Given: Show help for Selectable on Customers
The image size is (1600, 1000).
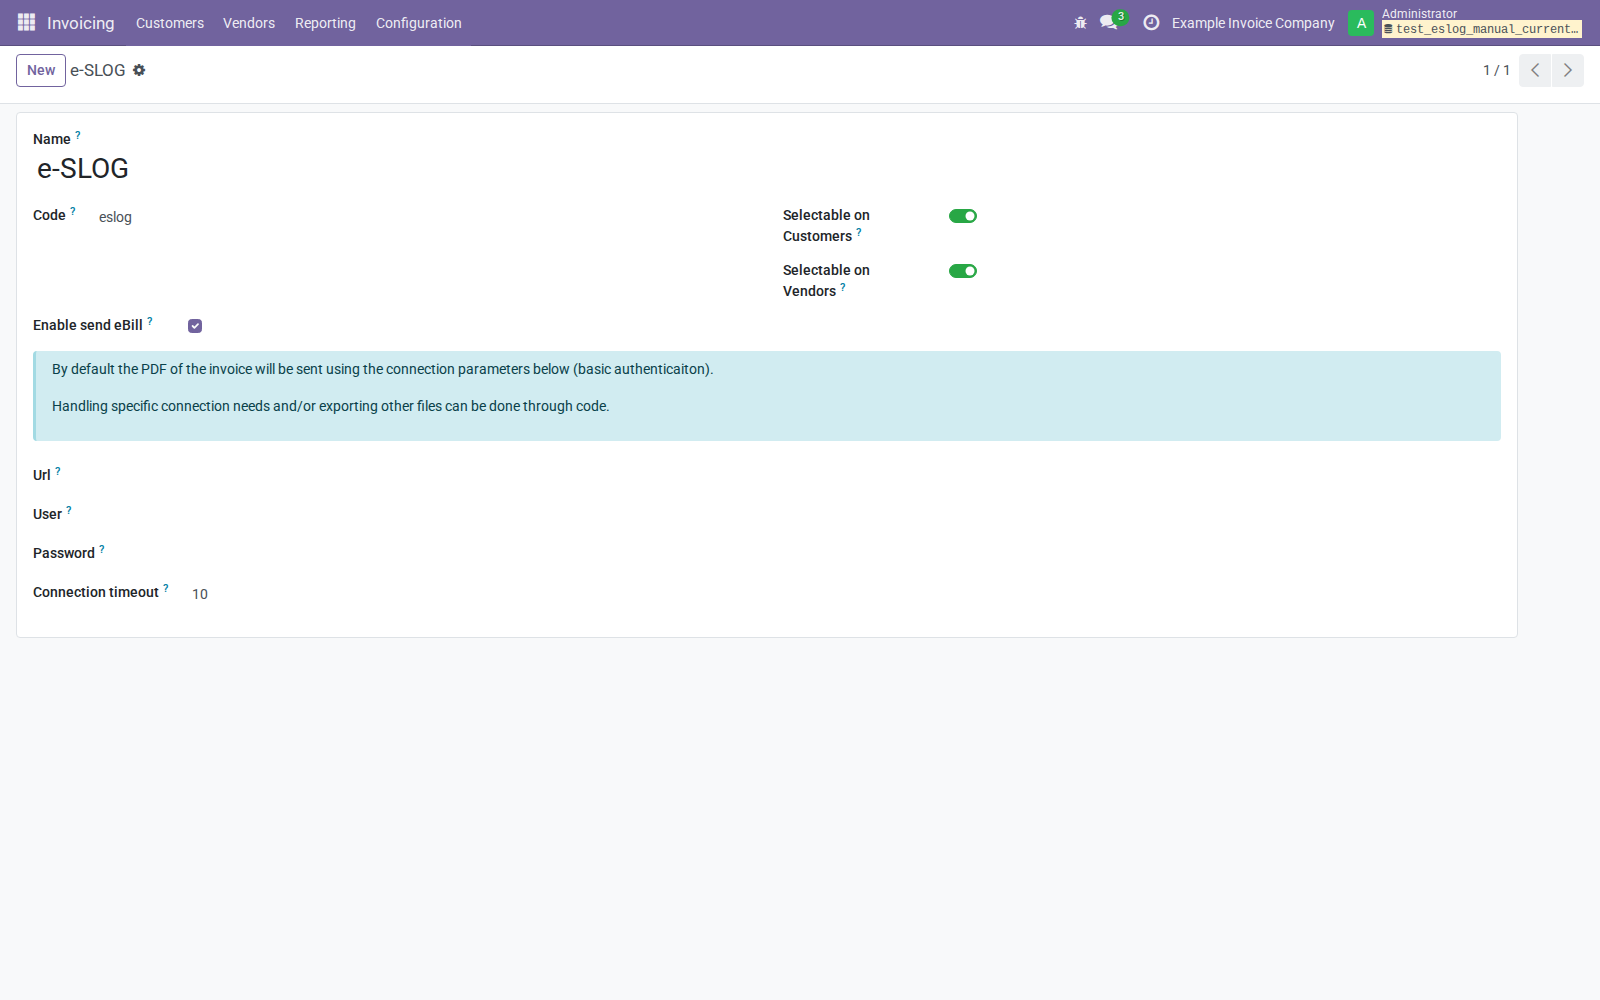Looking at the screenshot, I should (859, 232).
